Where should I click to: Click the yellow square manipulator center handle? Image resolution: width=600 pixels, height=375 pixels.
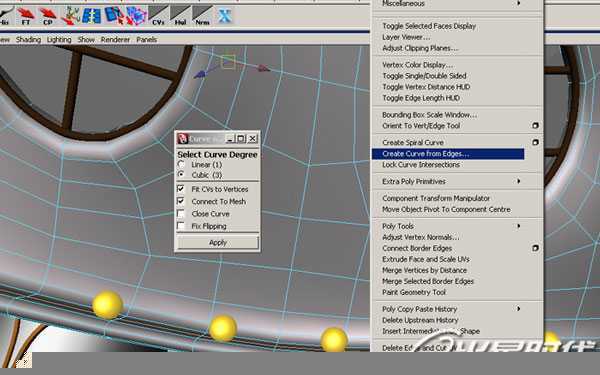(228, 62)
